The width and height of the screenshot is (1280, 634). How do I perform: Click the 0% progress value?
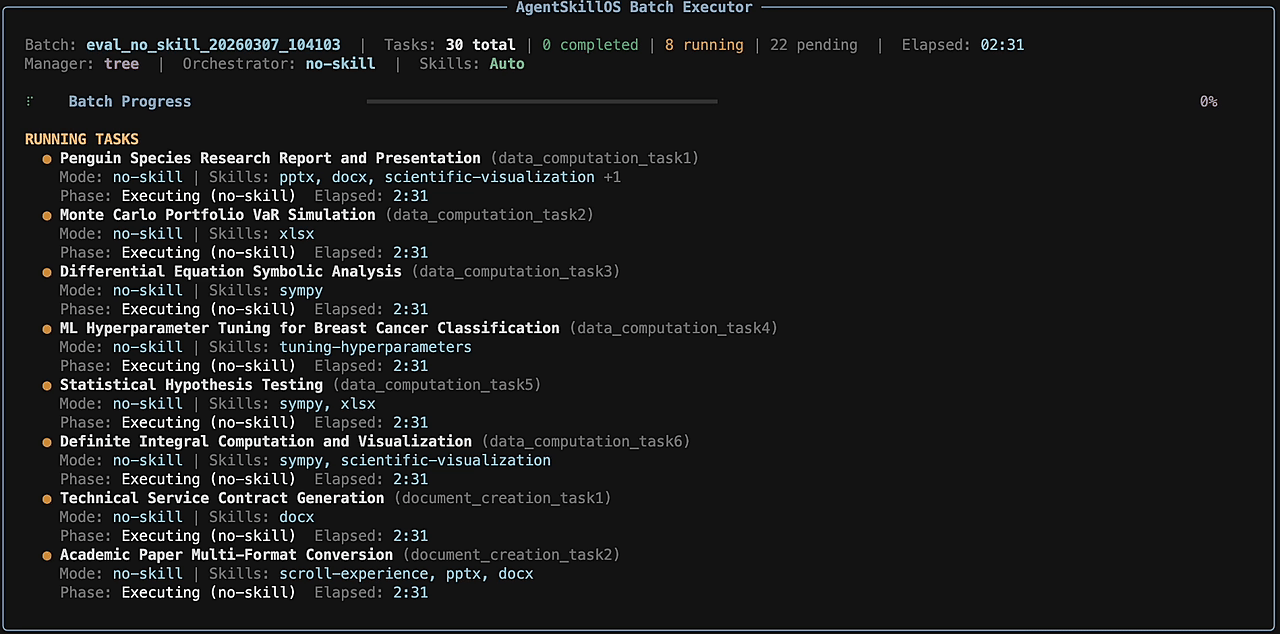(x=1208, y=101)
